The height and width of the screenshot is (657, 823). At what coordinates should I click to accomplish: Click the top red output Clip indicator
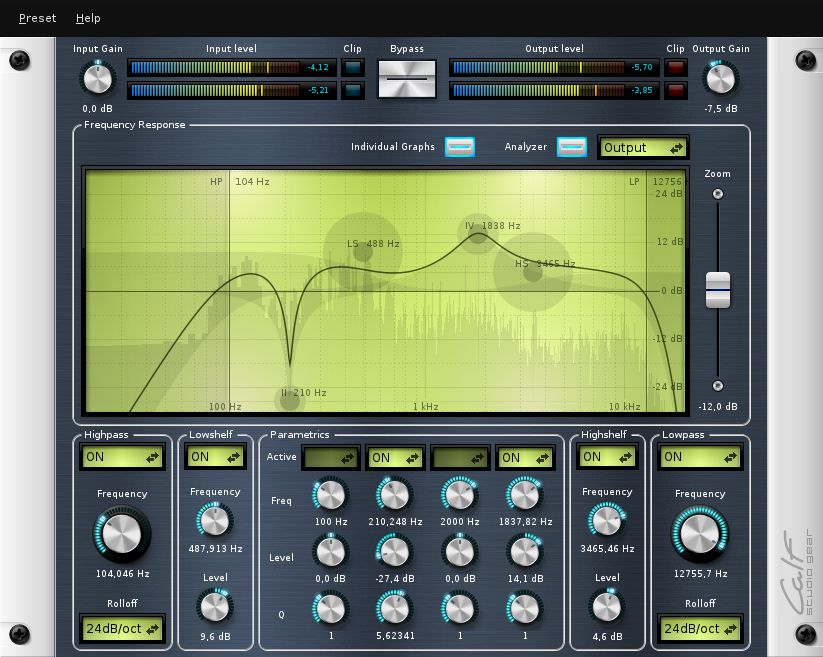click(676, 68)
